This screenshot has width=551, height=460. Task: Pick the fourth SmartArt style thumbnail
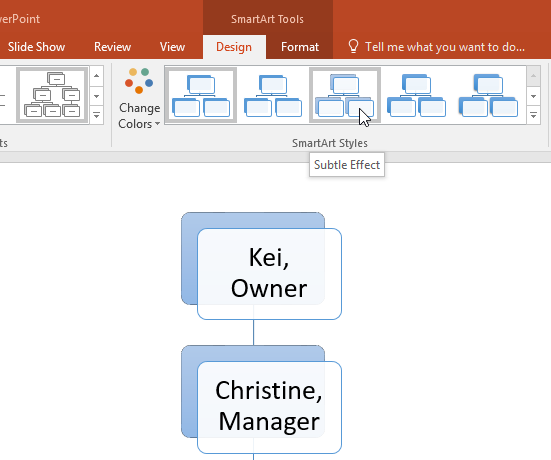click(416, 95)
